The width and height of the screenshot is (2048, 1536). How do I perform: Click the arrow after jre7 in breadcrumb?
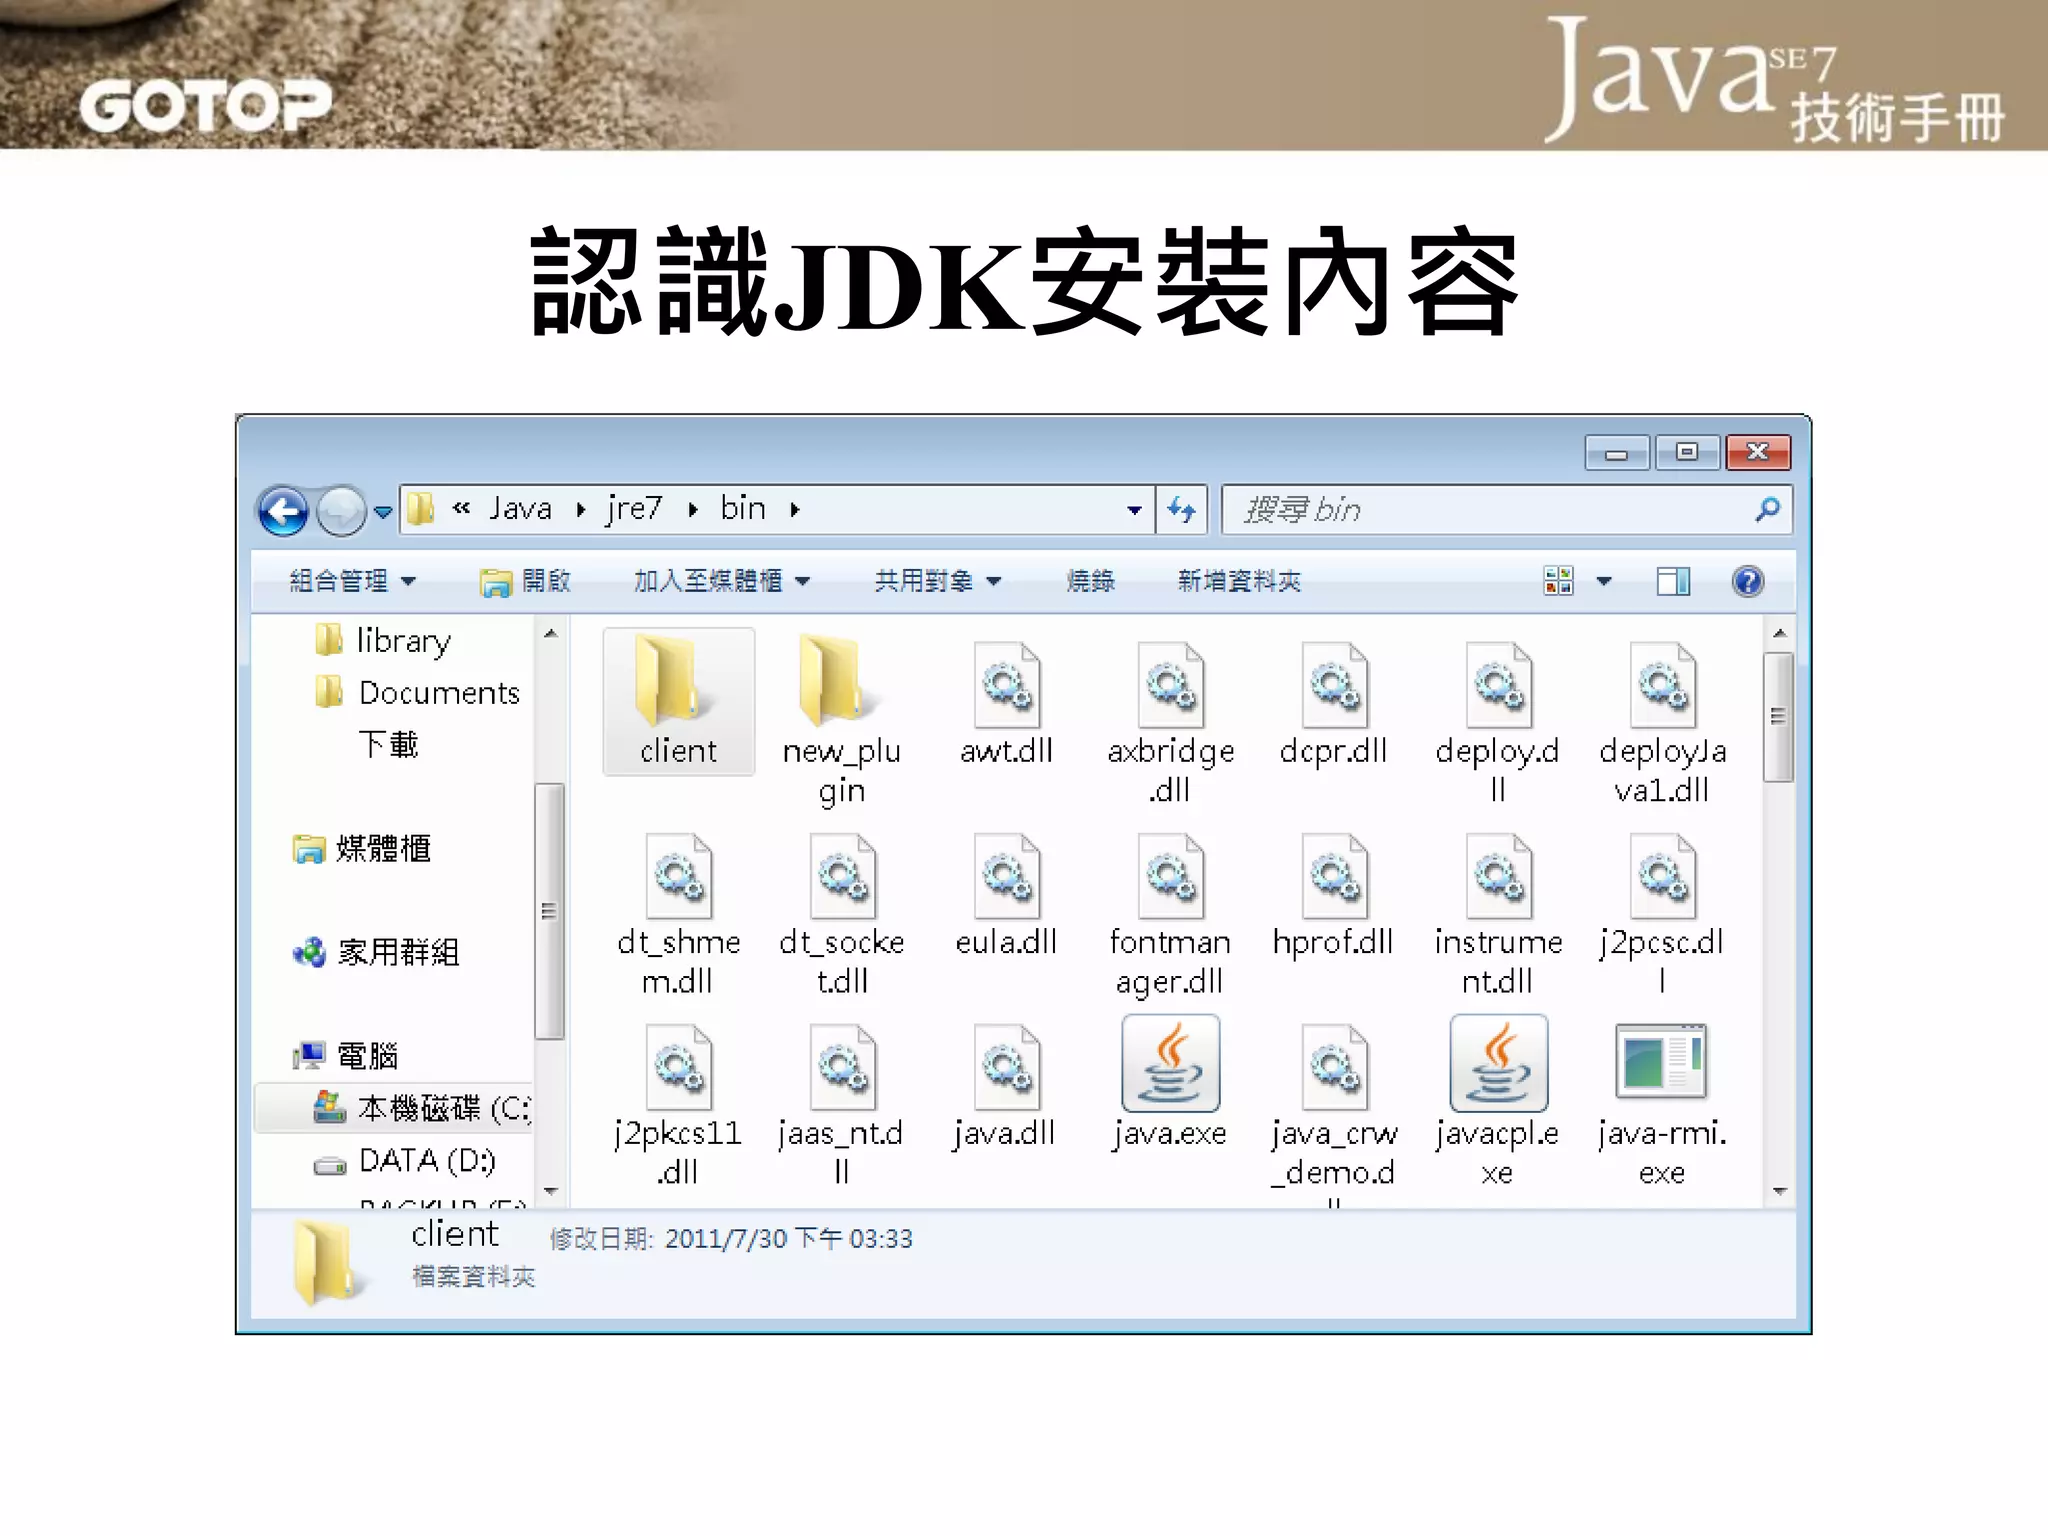(693, 510)
